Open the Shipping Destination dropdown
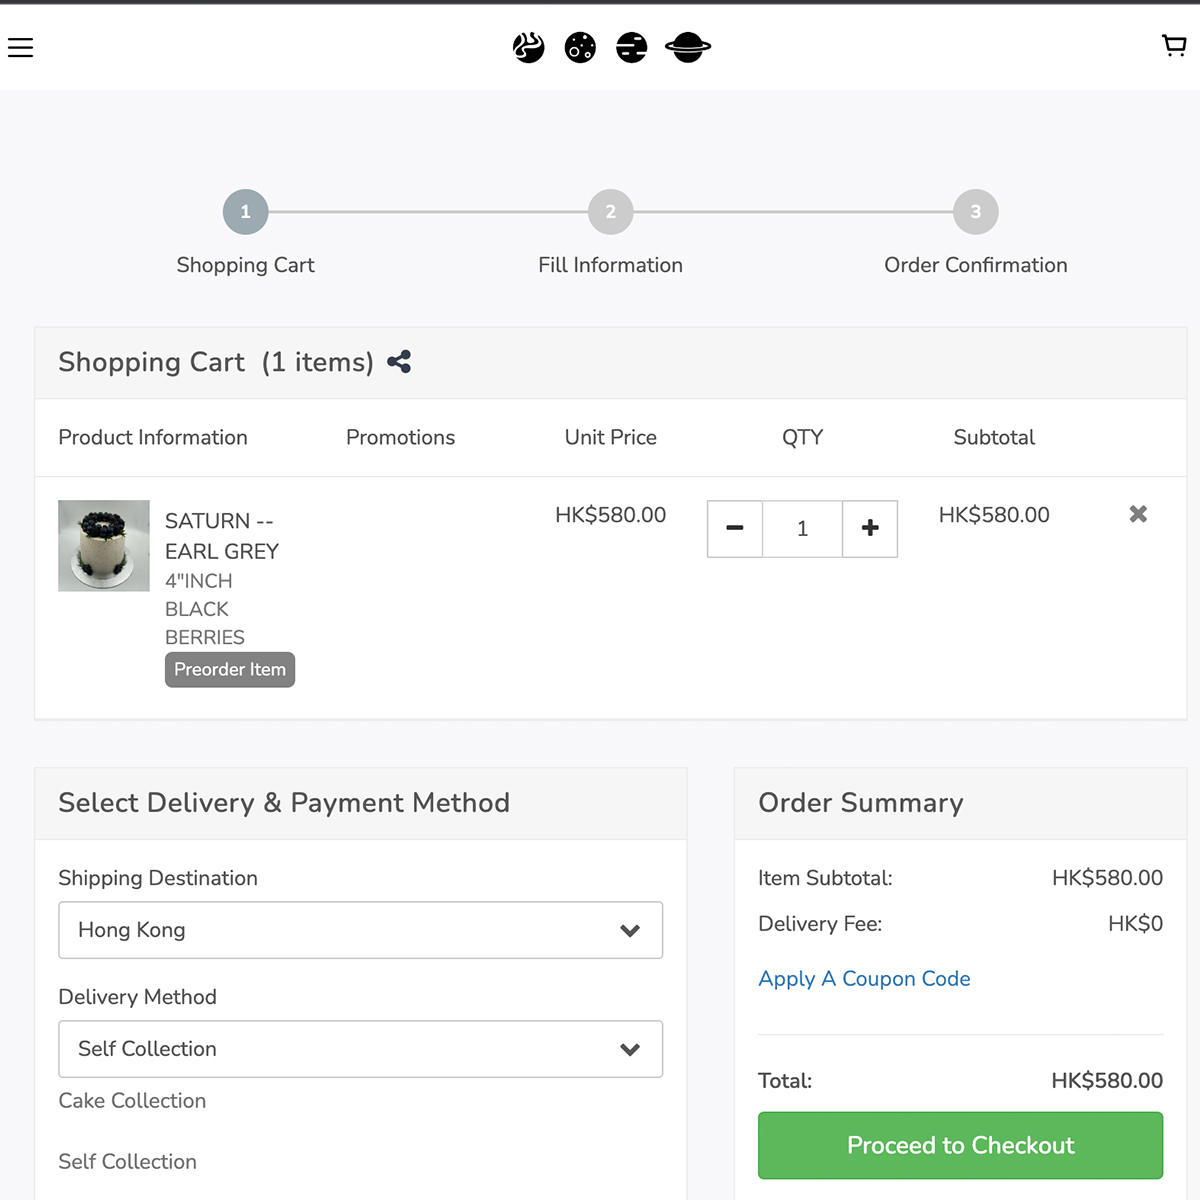 [360, 930]
